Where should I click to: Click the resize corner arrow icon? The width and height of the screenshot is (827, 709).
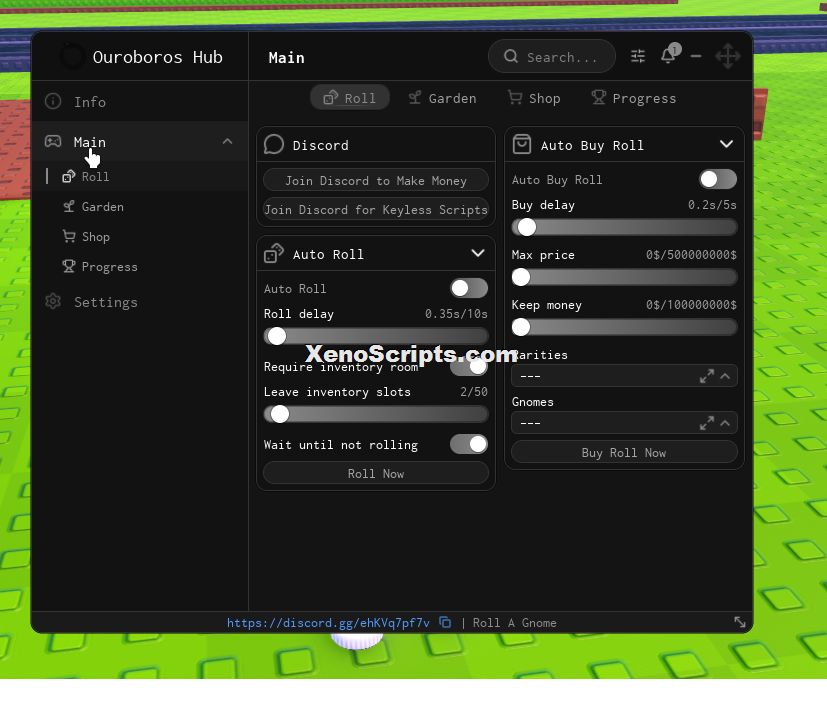tap(740, 622)
